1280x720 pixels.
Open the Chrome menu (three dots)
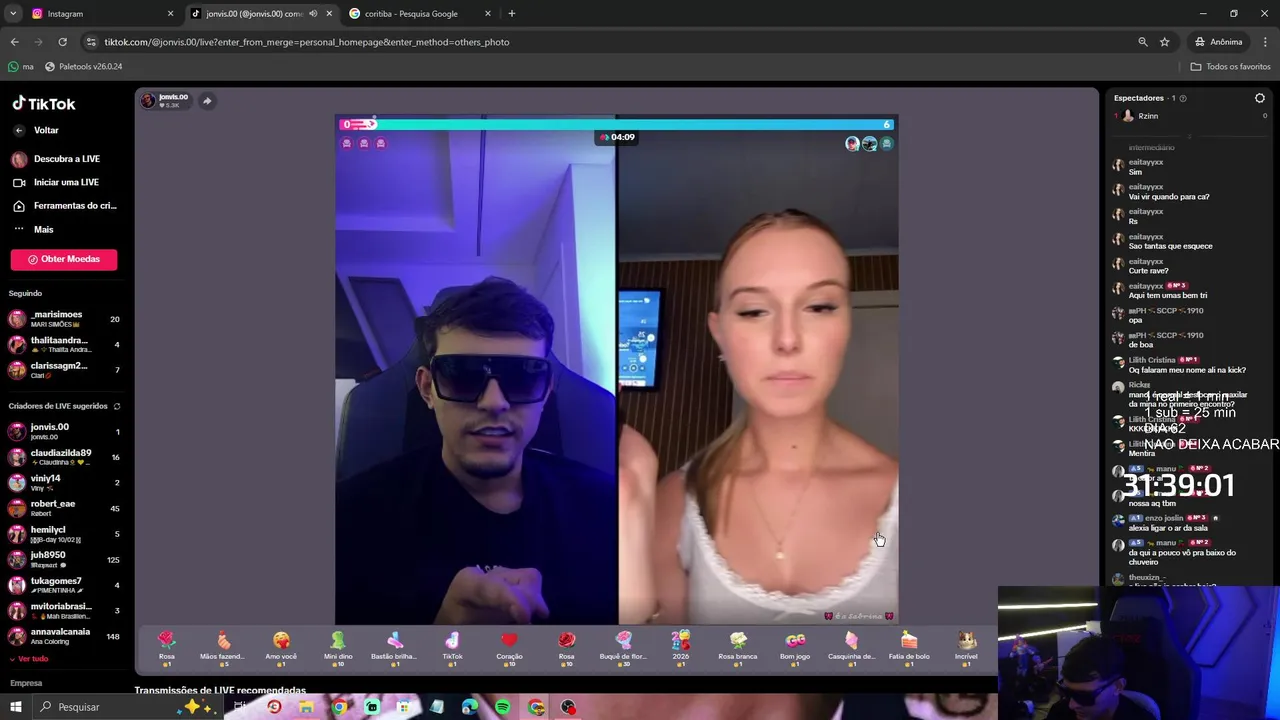click(1266, 42)
